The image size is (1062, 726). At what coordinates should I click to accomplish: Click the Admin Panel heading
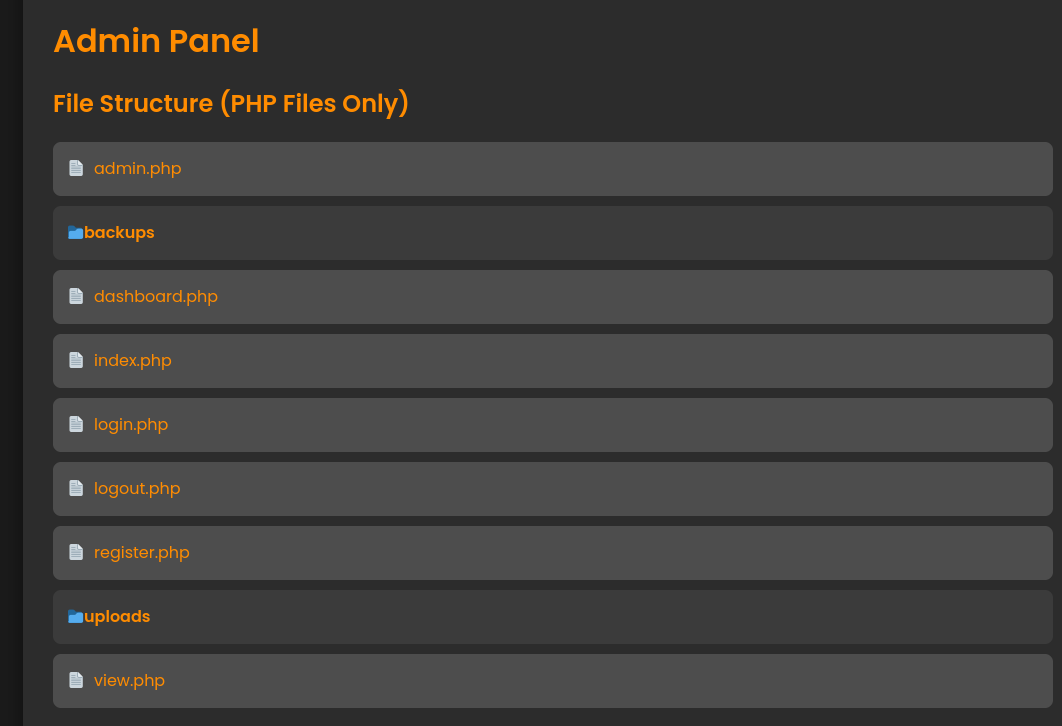(x=156, y=41)
